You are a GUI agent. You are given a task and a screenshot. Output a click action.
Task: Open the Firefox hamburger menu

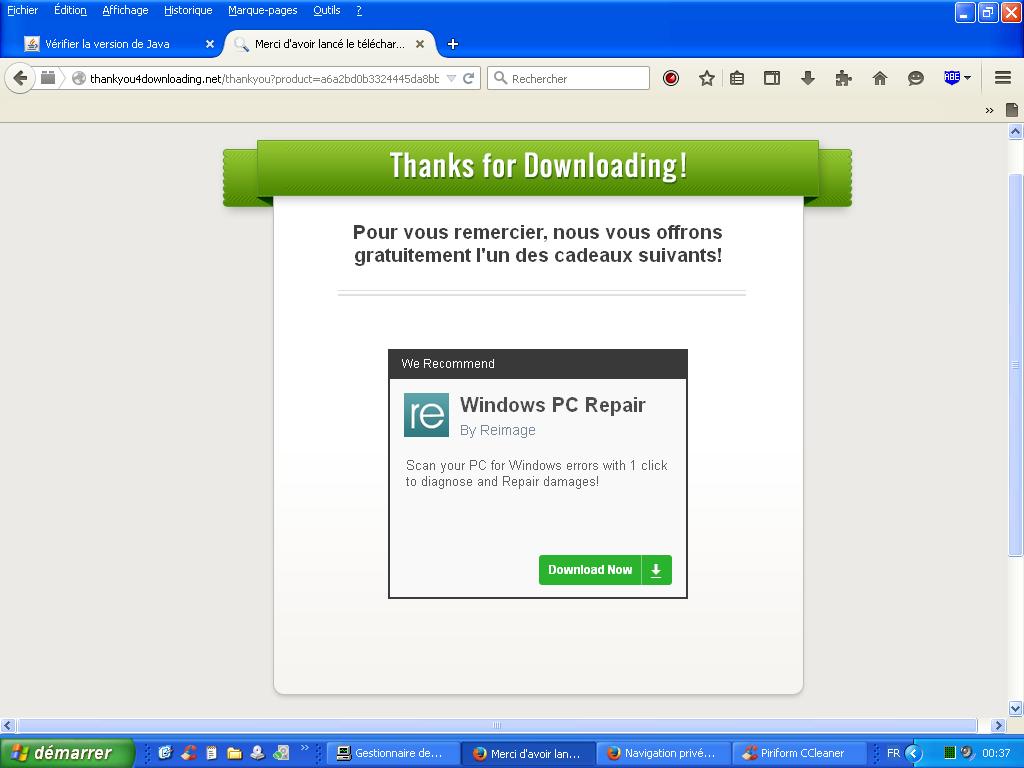1003,78
